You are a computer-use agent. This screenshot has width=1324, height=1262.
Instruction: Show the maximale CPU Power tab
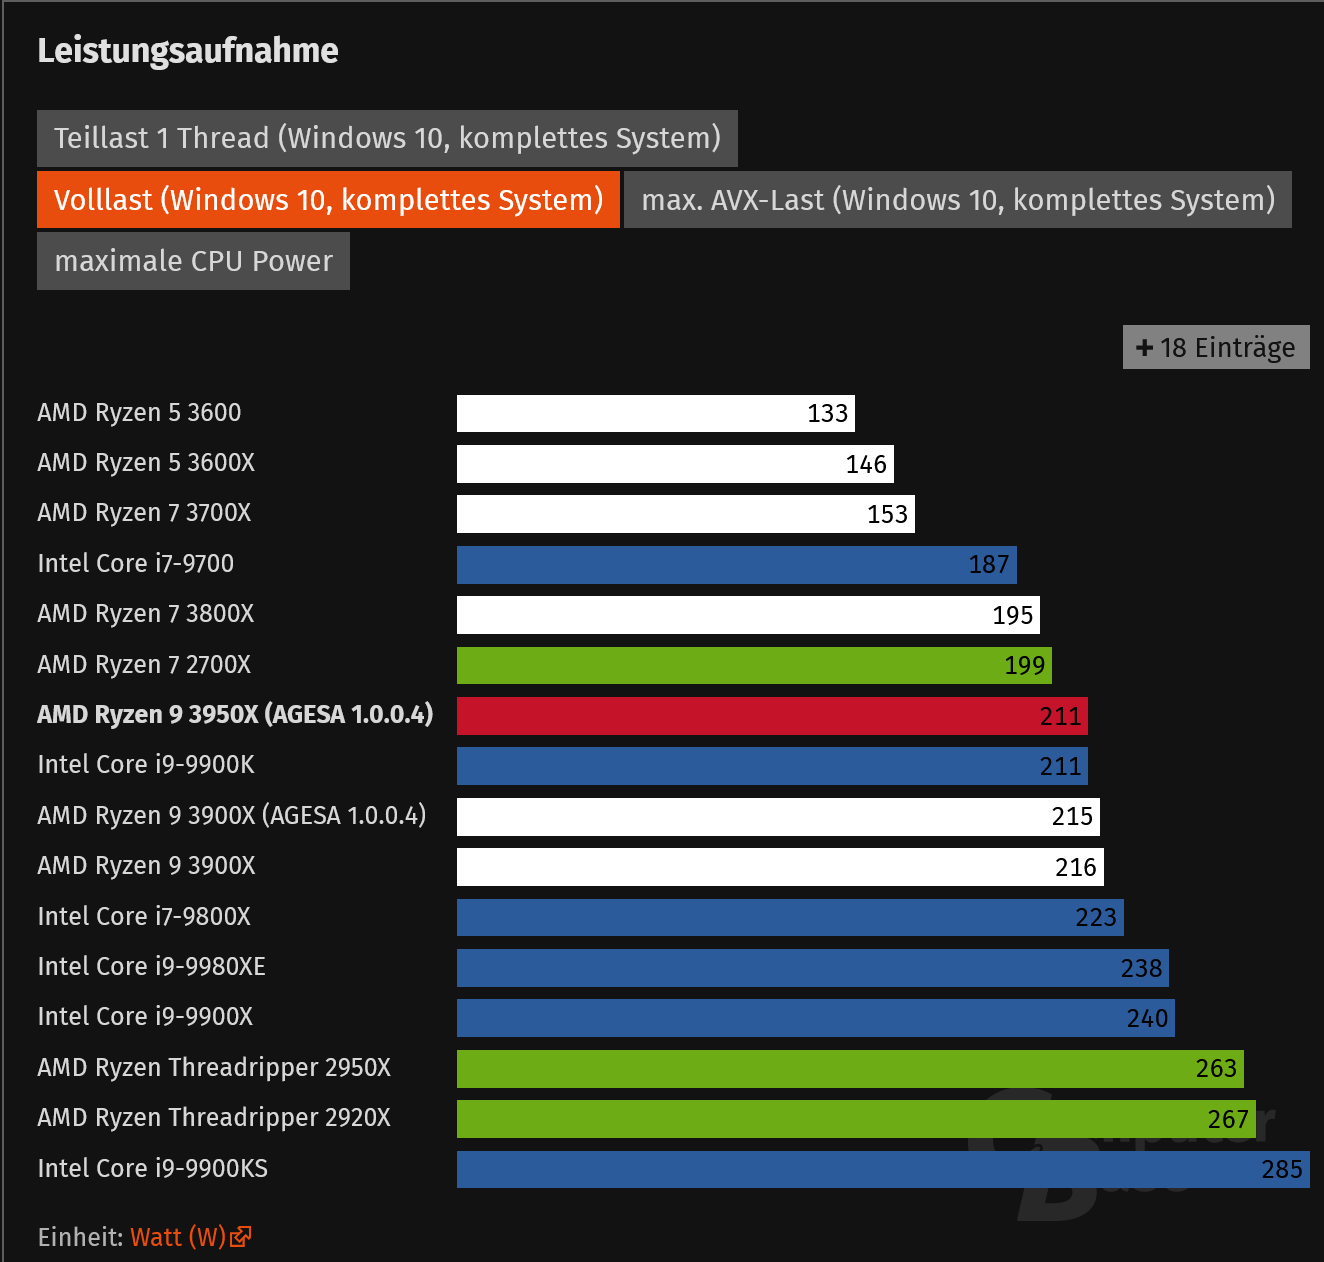point(193,261)
